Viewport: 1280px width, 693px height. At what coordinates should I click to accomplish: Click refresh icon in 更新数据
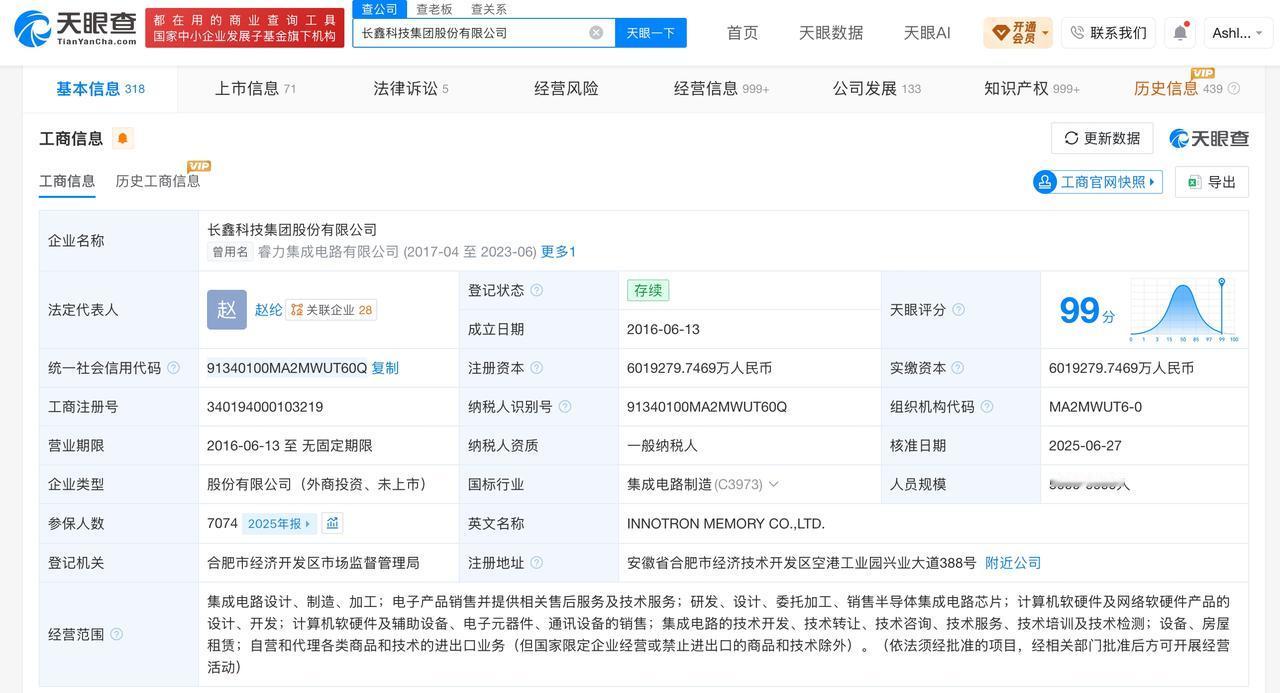1071,138
